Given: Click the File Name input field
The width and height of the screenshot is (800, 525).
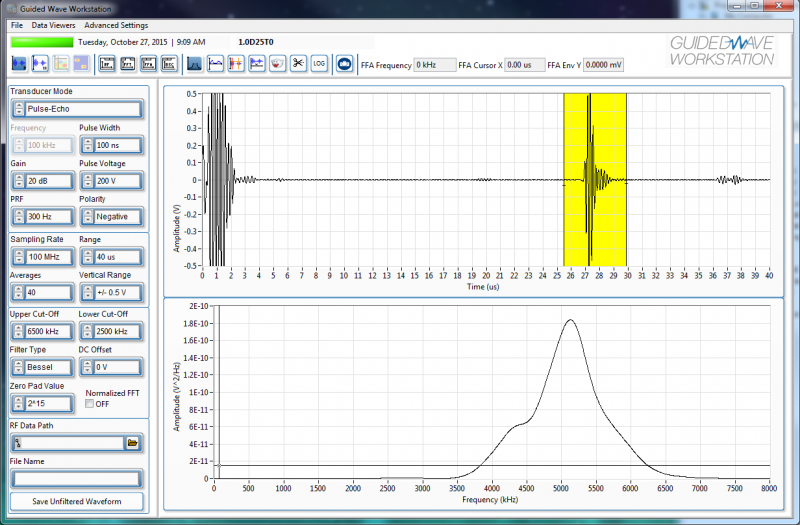Looking at the screenshot, I should pos(77,478).
